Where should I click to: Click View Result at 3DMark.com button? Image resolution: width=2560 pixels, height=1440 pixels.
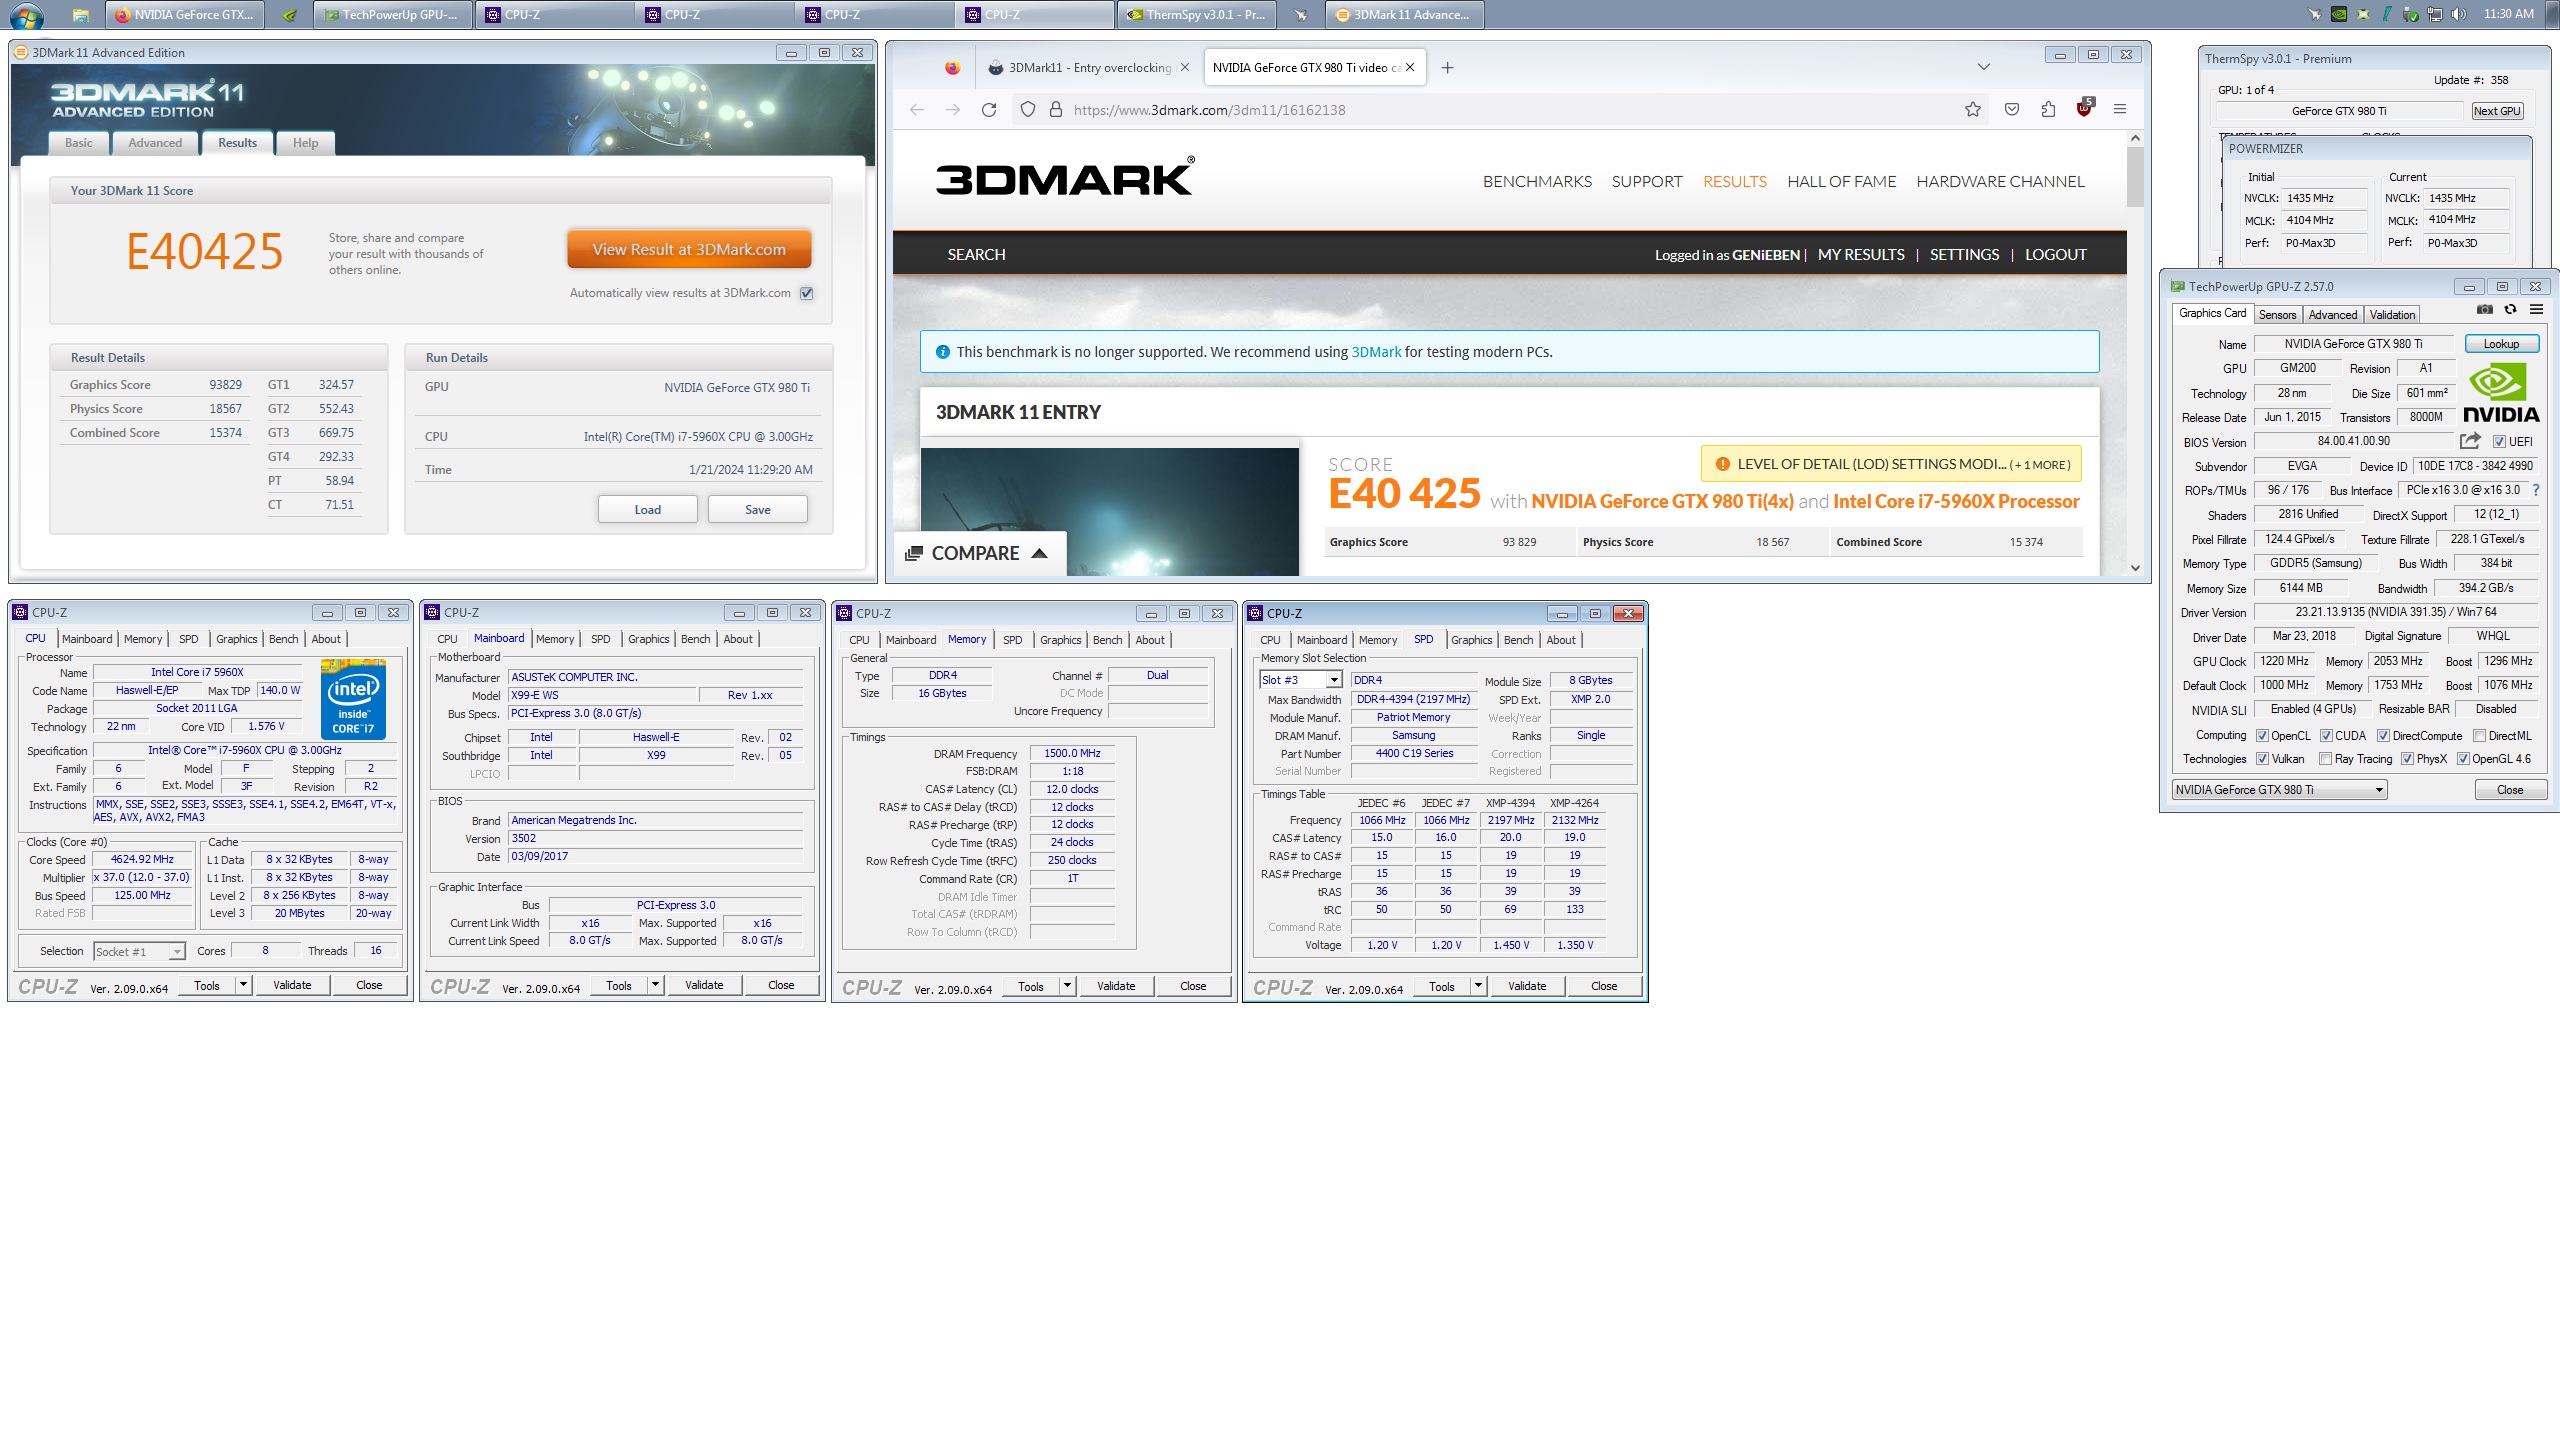(689, 250)
